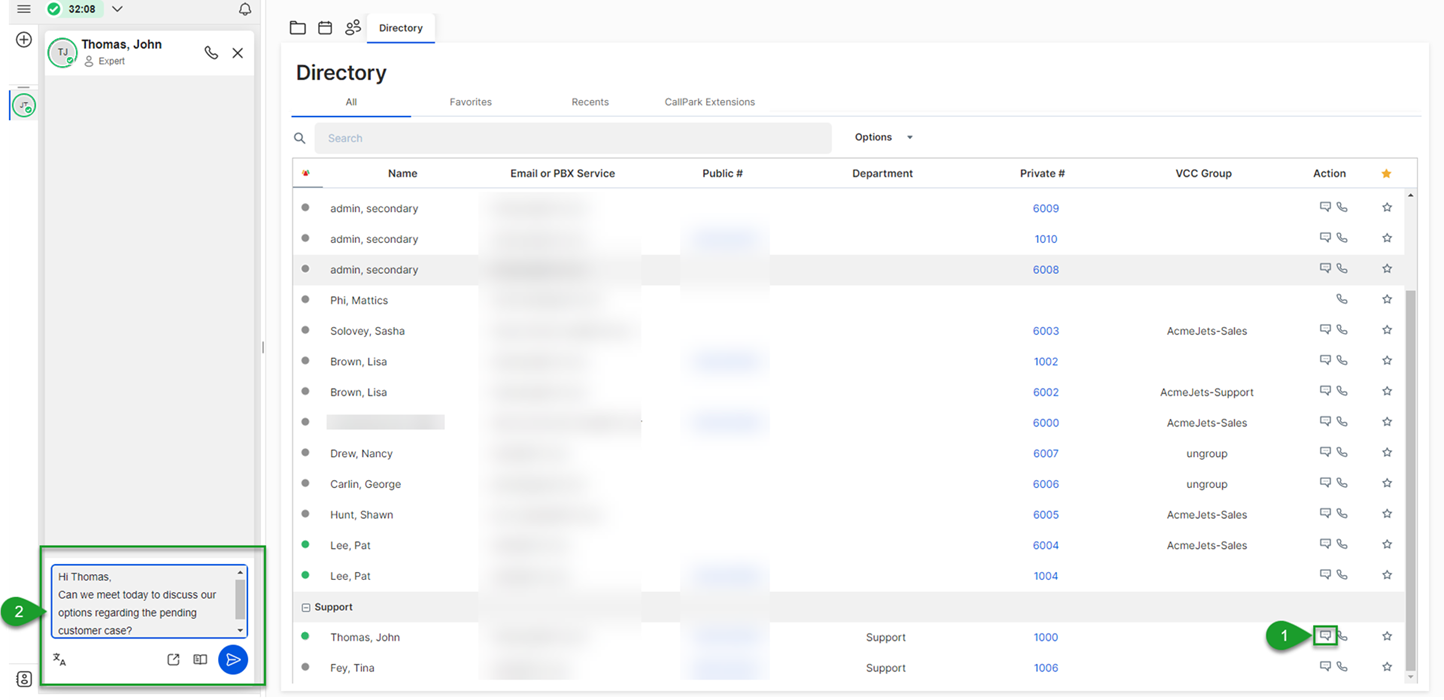The image size is (1444, 700).
Task: Start chat with Hunt, Shawn
Action: pyautogui.click(x=1325, y=513)
